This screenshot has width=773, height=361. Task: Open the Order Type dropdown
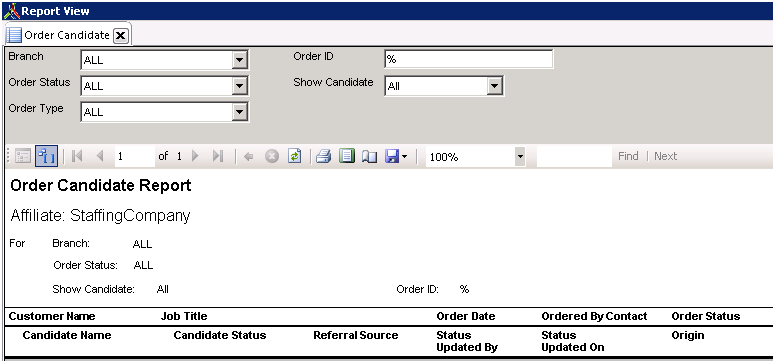[x=239, y=112]
